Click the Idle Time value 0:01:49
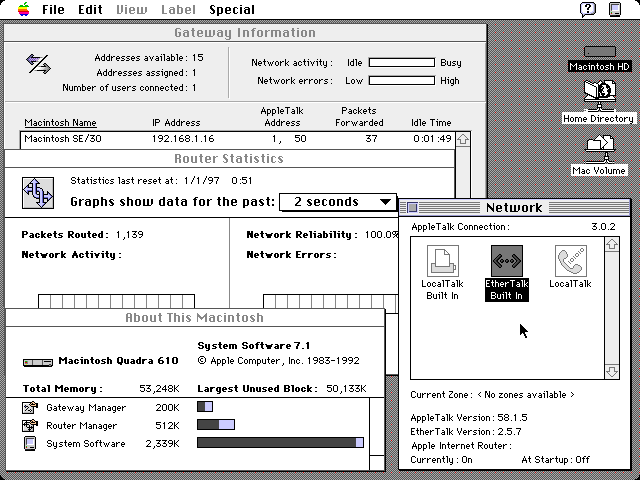The width and height of the screenshot is (640, 480). click(432, 139)
